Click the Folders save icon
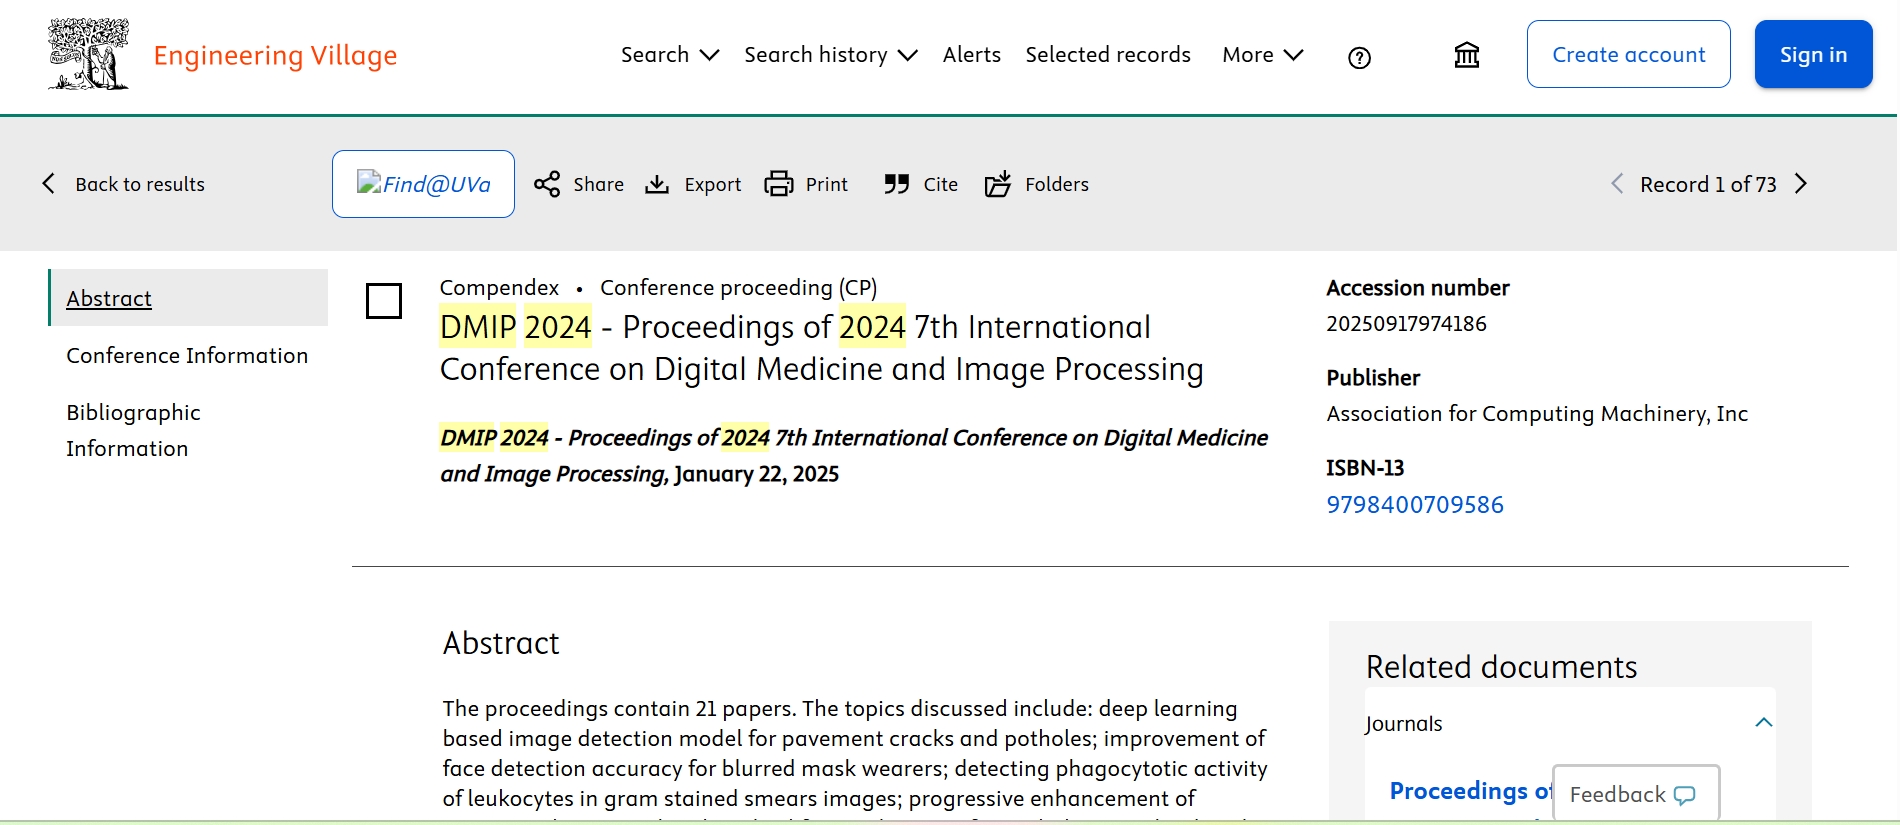Screen dimensions: 1900x825 pyautogui.click(x=998, y=184)
